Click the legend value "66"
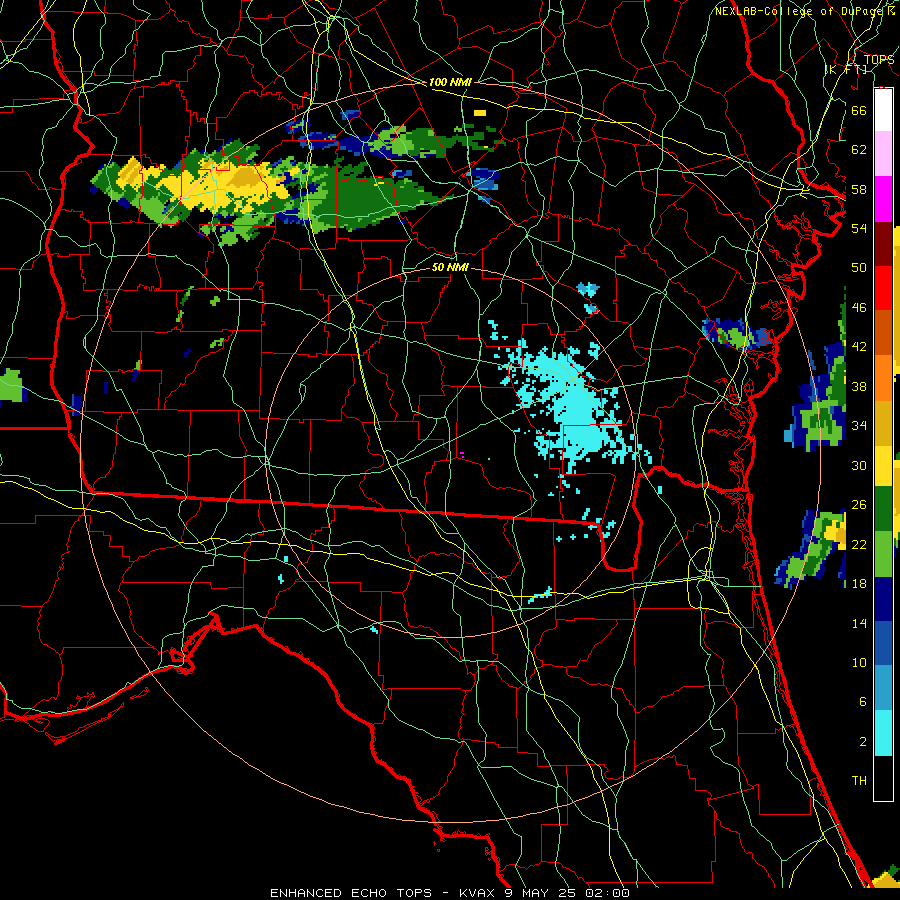The image size is (900, 900). coord(859,110)
